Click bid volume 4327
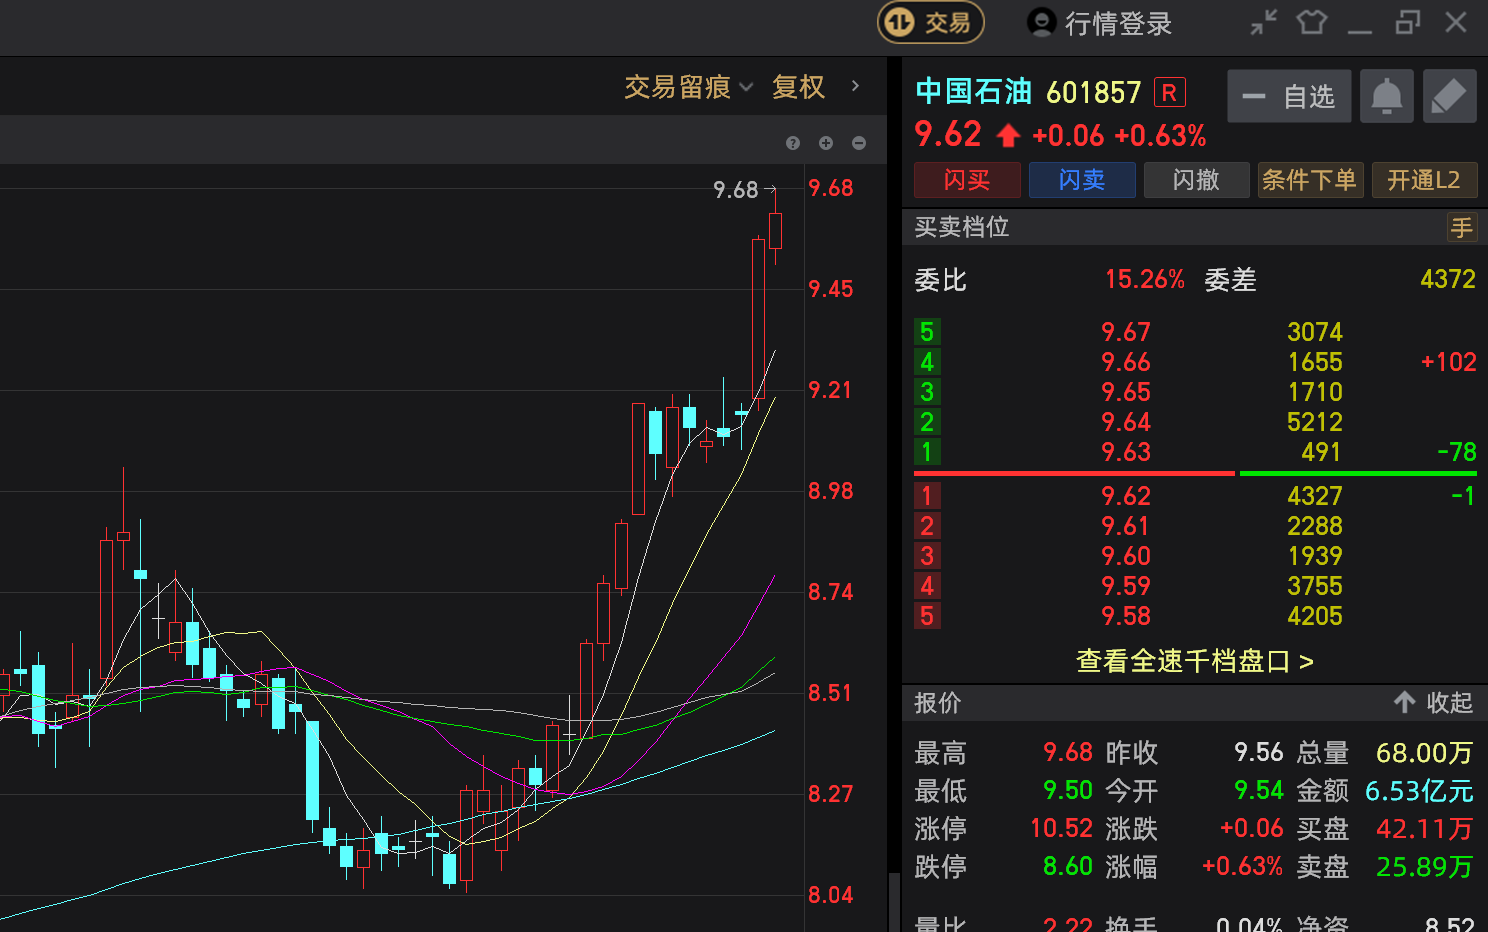The height and width of the screenshot is (932, 1488). click(x=1314, y=496)
